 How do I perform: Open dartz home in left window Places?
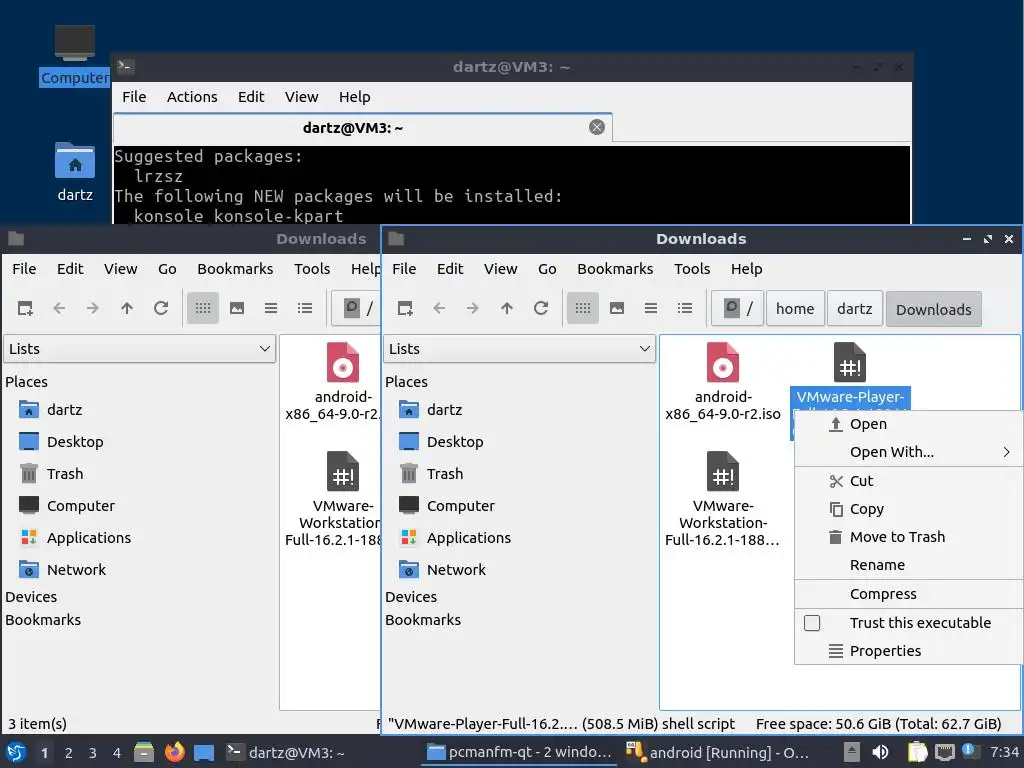pyautogui.click(x=50, y=409)
